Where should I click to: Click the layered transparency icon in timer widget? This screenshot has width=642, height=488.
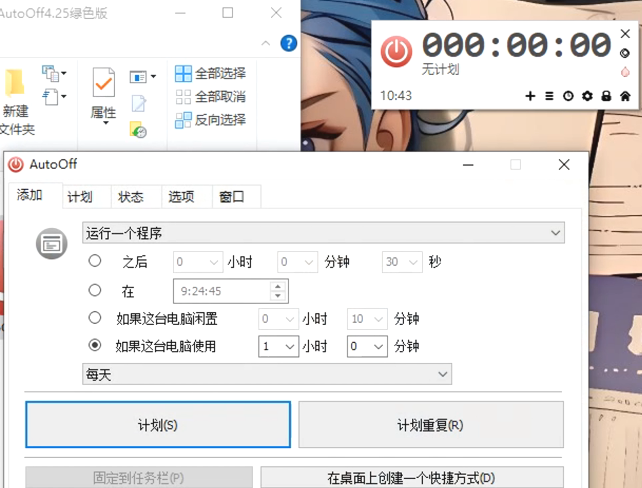pyautogui.click(x=625, y=53)
